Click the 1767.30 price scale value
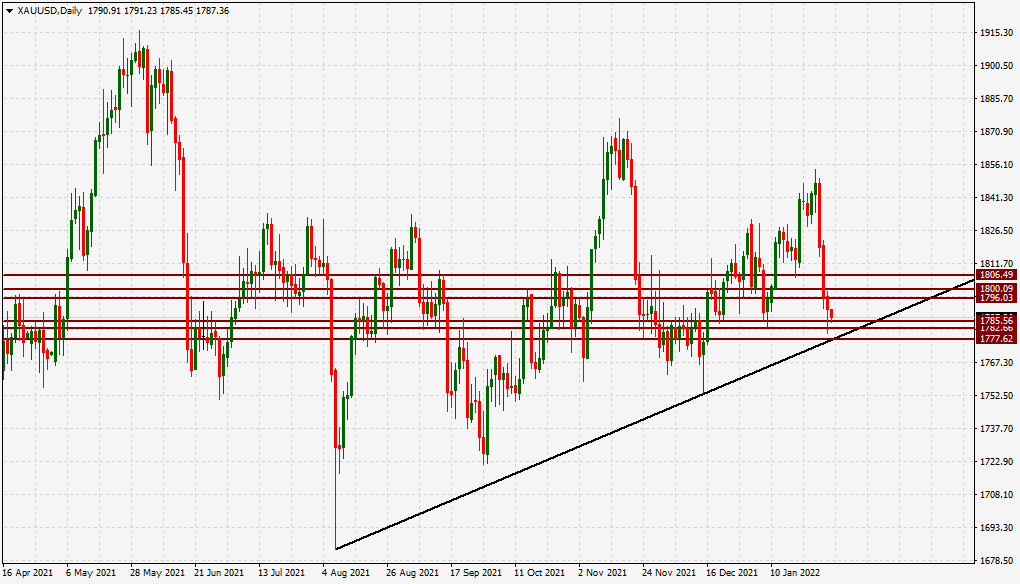Screen dimensions: 1020x584 pyautogui.click(x=996, y=363)
